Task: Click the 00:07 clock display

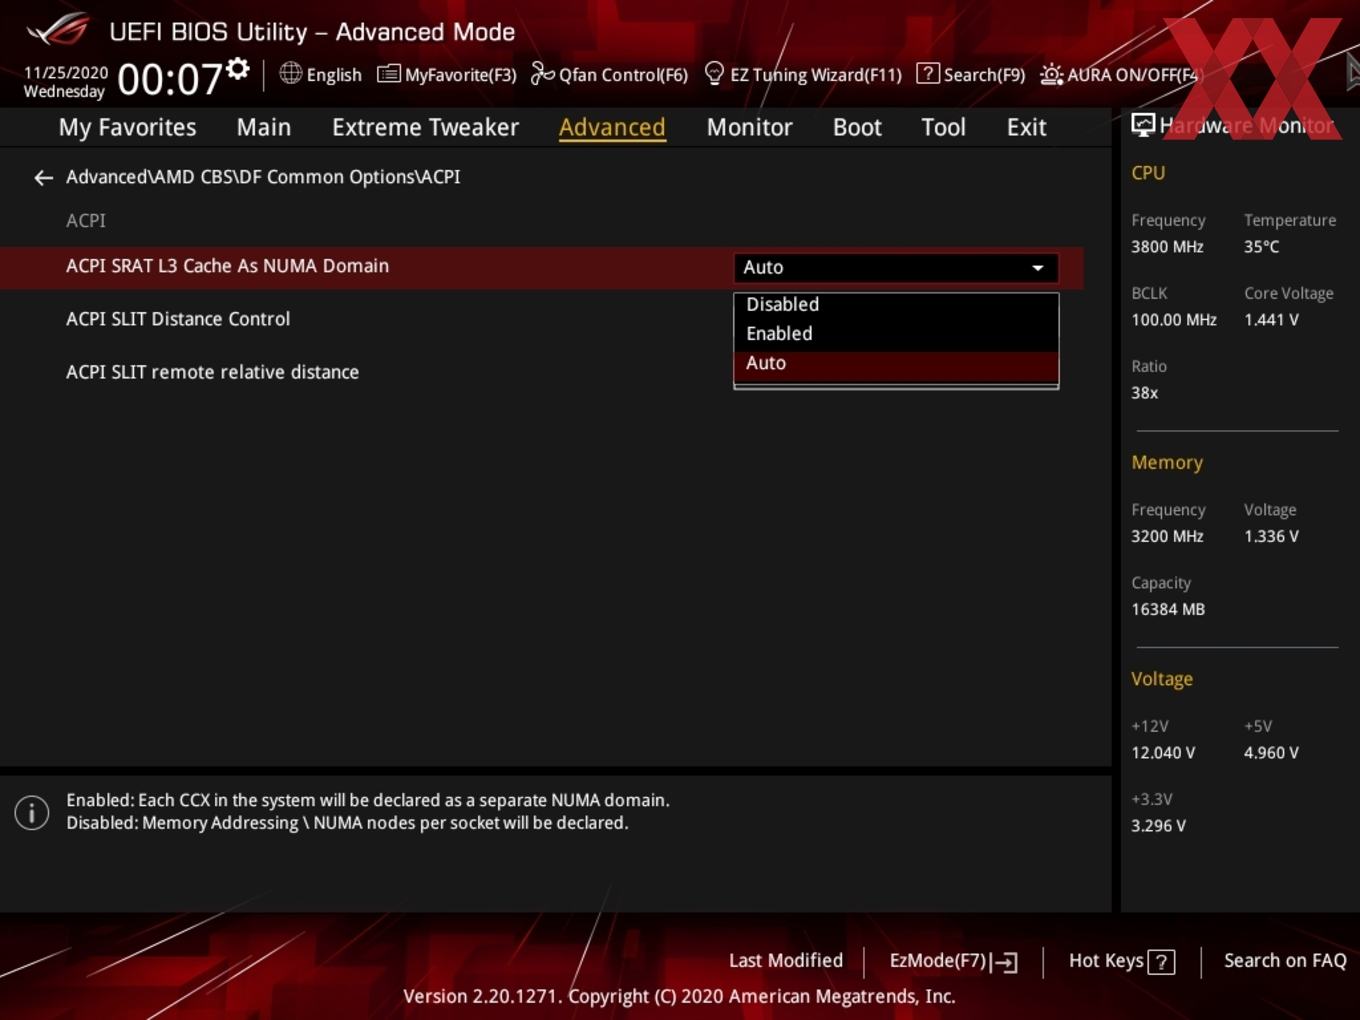Action: pyautogui.click(x=170, y=80)
